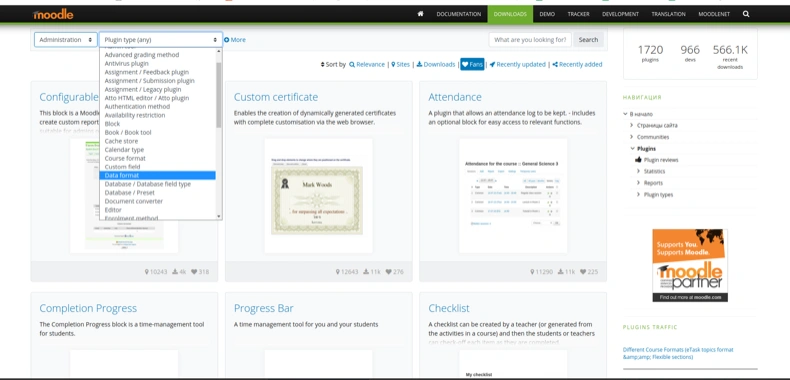The image size is (790, 380).
Task: Click the download icon with 4k under Configurable card
Action: [x=175, y=272]
